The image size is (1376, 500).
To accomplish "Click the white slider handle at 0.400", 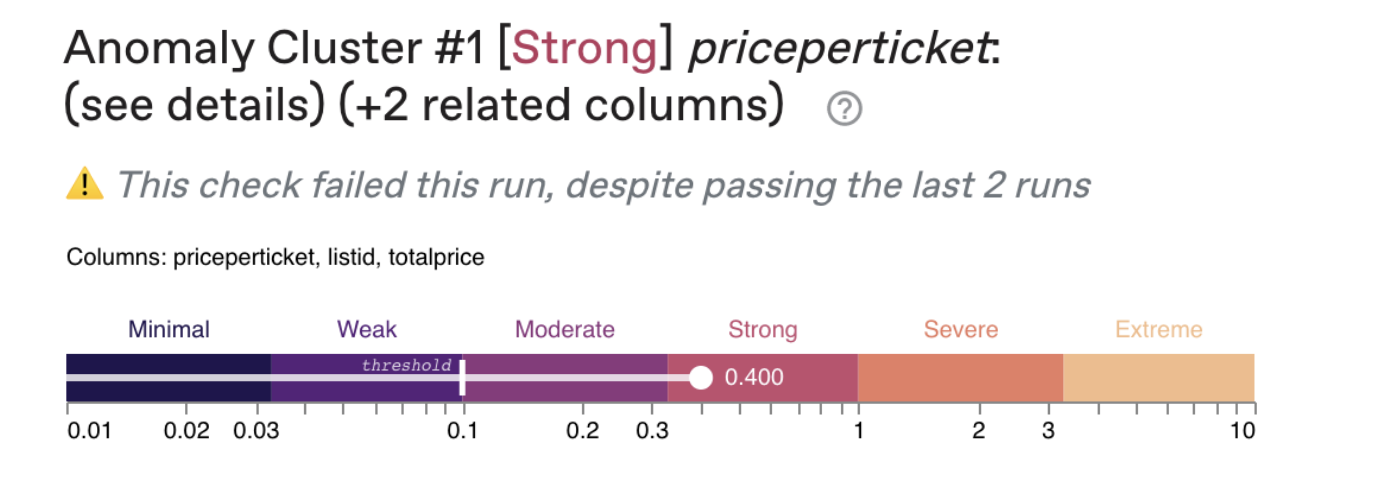I will click(x=701, y=378).
